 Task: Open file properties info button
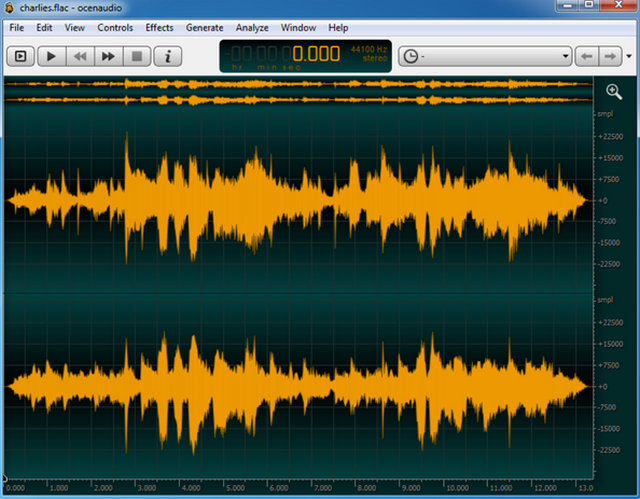pyautogui.click(x=168, y=56)
